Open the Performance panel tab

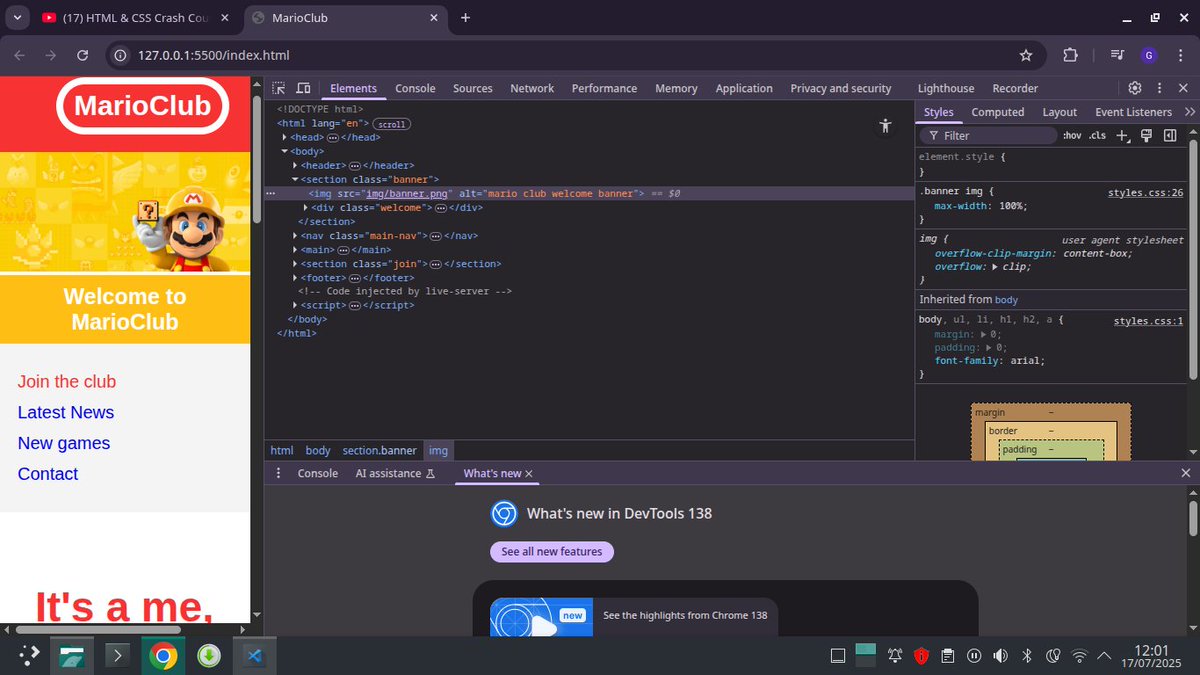(605, 88)
